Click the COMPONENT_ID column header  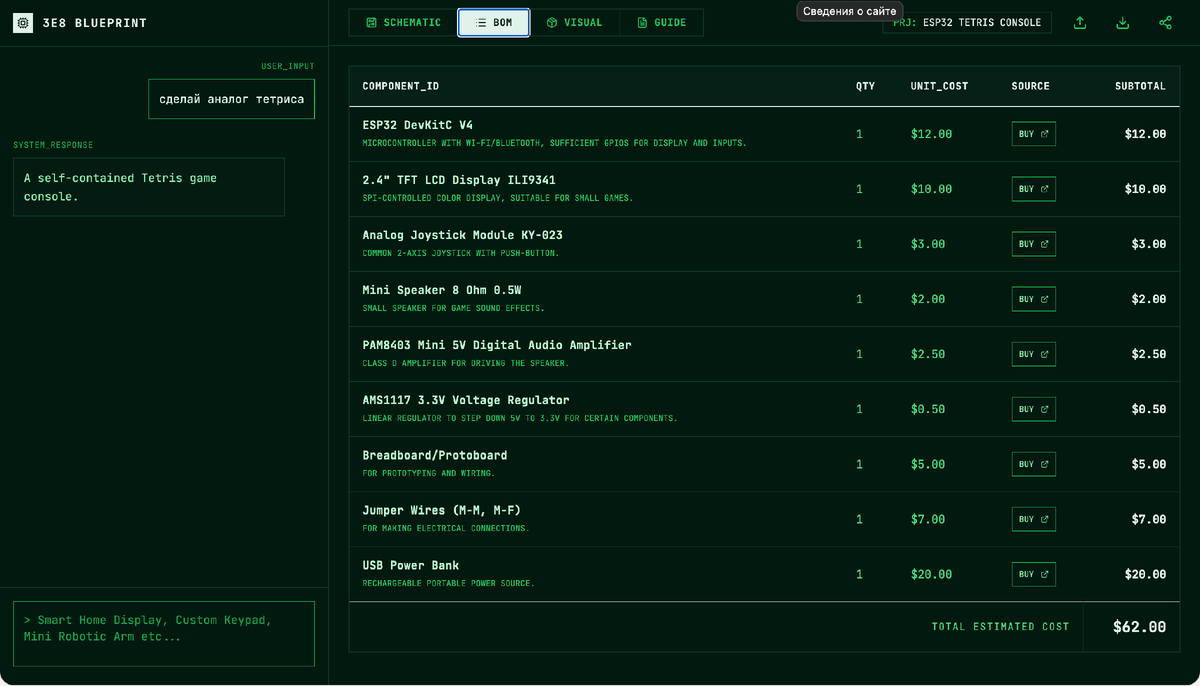(400, 86)
